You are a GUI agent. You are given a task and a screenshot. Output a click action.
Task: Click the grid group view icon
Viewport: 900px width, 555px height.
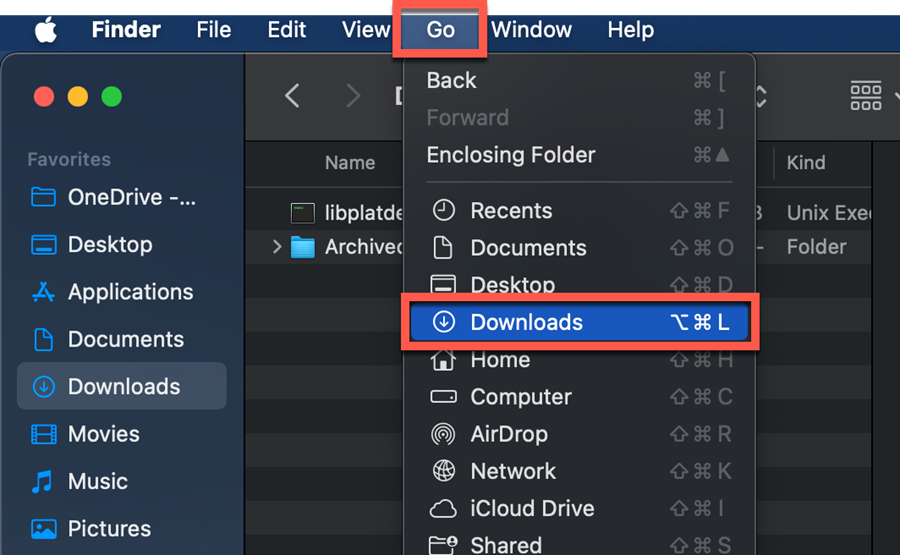(866, 95)
